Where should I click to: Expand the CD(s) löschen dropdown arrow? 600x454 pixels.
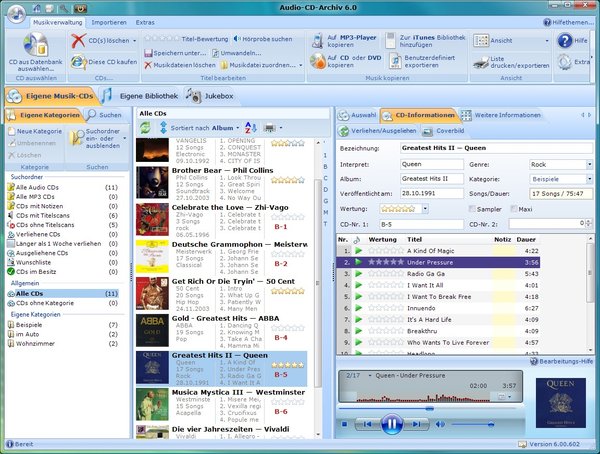point(134,41)
